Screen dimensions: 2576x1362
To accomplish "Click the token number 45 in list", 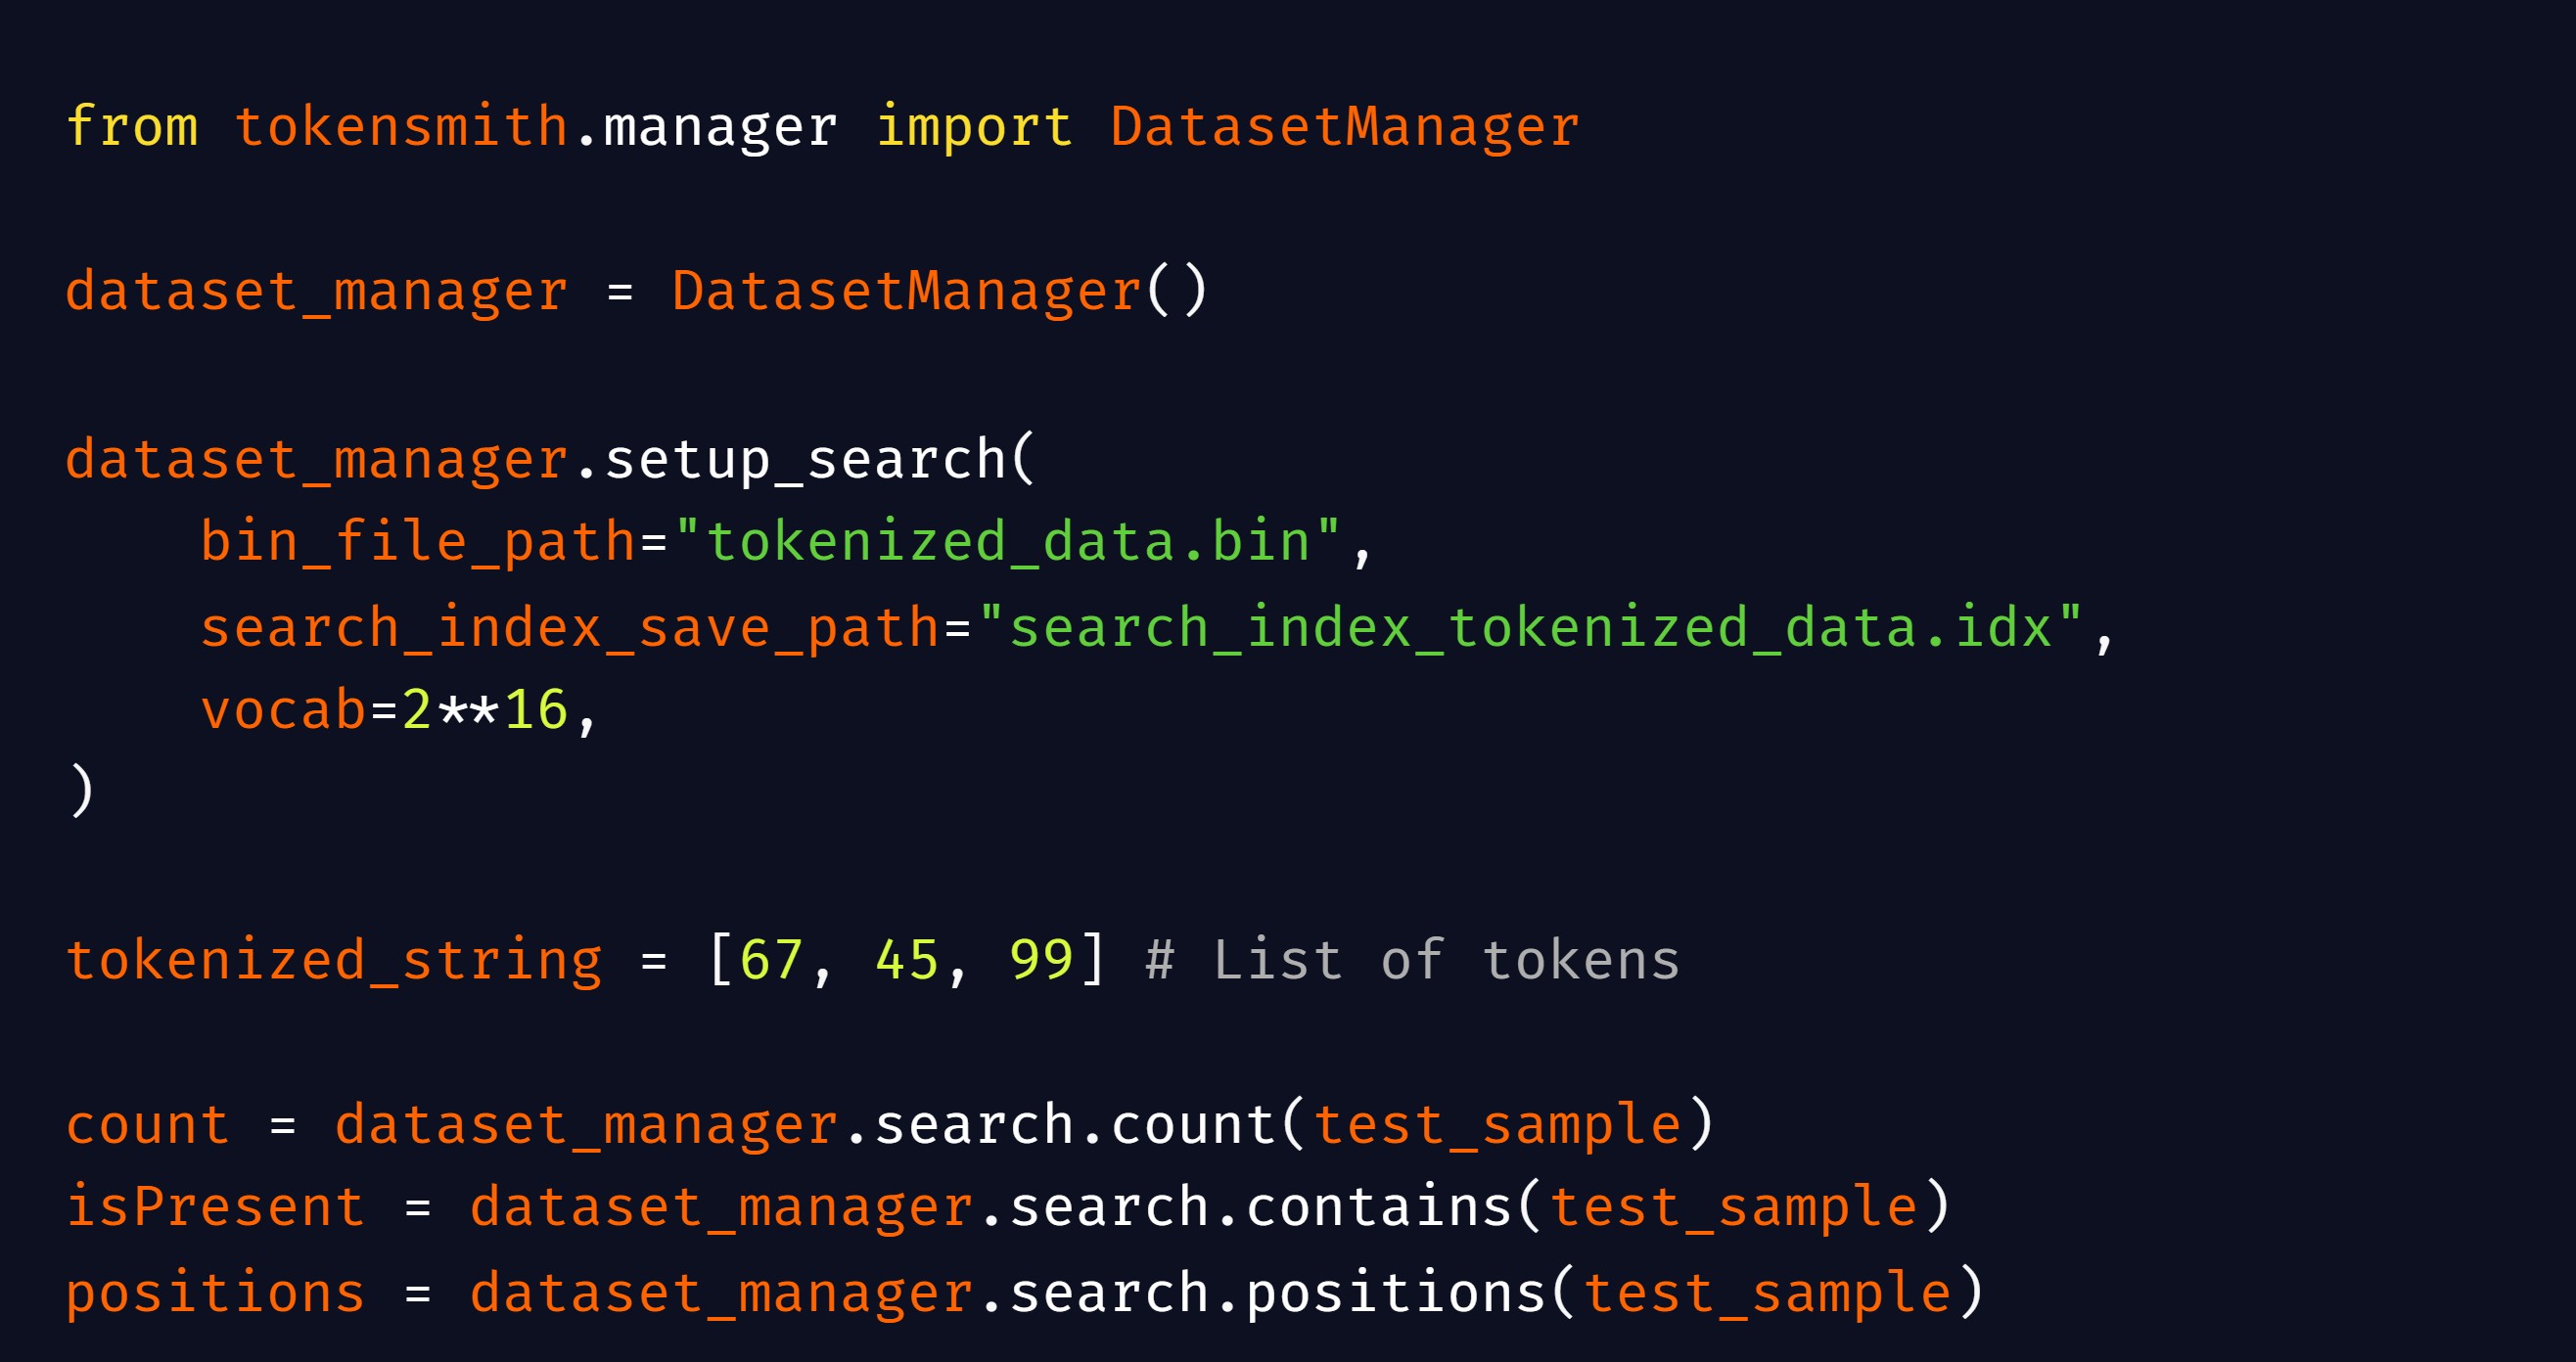I will click(906, 960).
